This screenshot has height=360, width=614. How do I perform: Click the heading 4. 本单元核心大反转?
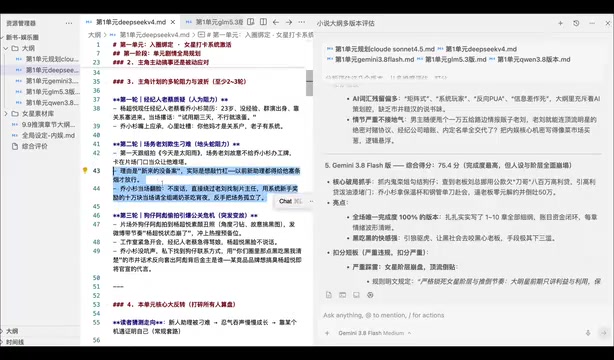[174, 304]
